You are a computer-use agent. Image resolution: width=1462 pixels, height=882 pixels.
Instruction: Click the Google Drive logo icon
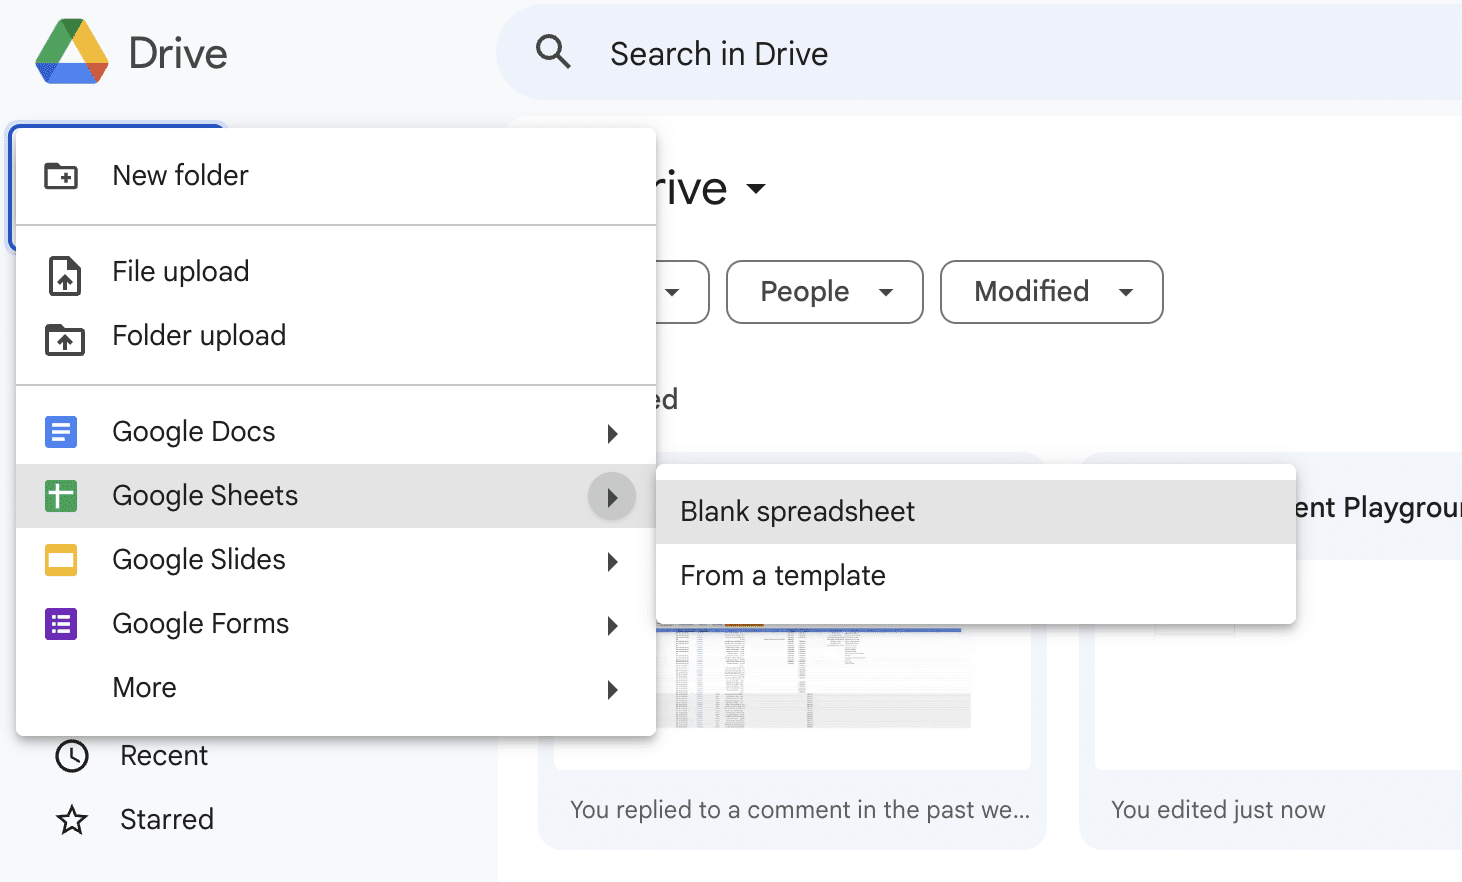pyautogui.click(x=71, y=52)
